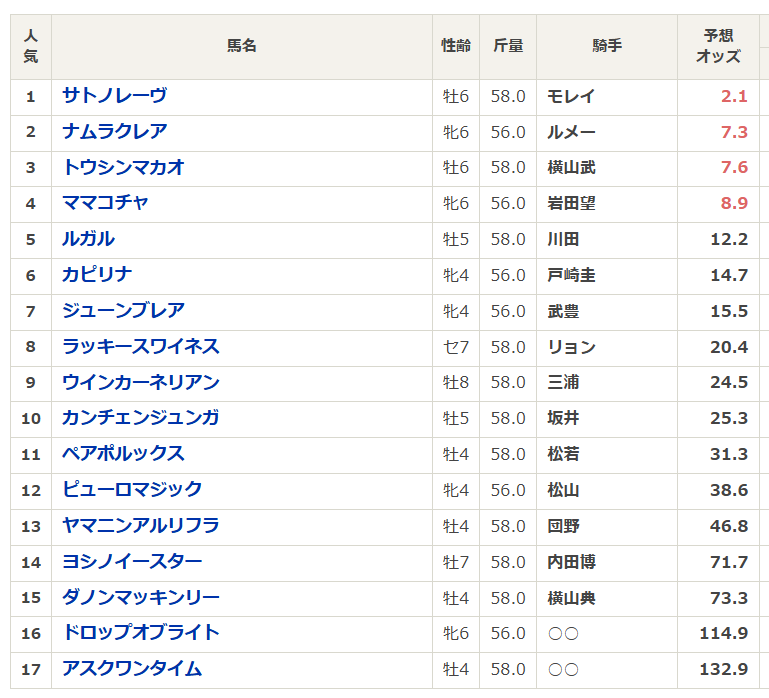The width and height of the screenshot is (769, 698).
Task: Open ドロップオブライト link
Action: [140, 633]
